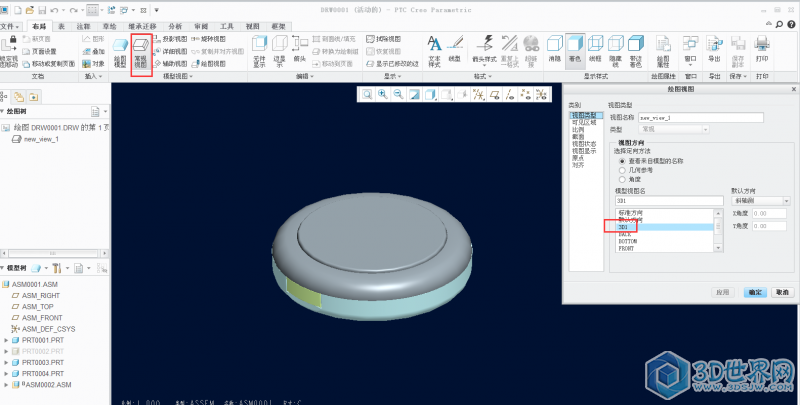Click the save icon in quick access toolbar
The image size is (800, 405).
click(42, 10)
